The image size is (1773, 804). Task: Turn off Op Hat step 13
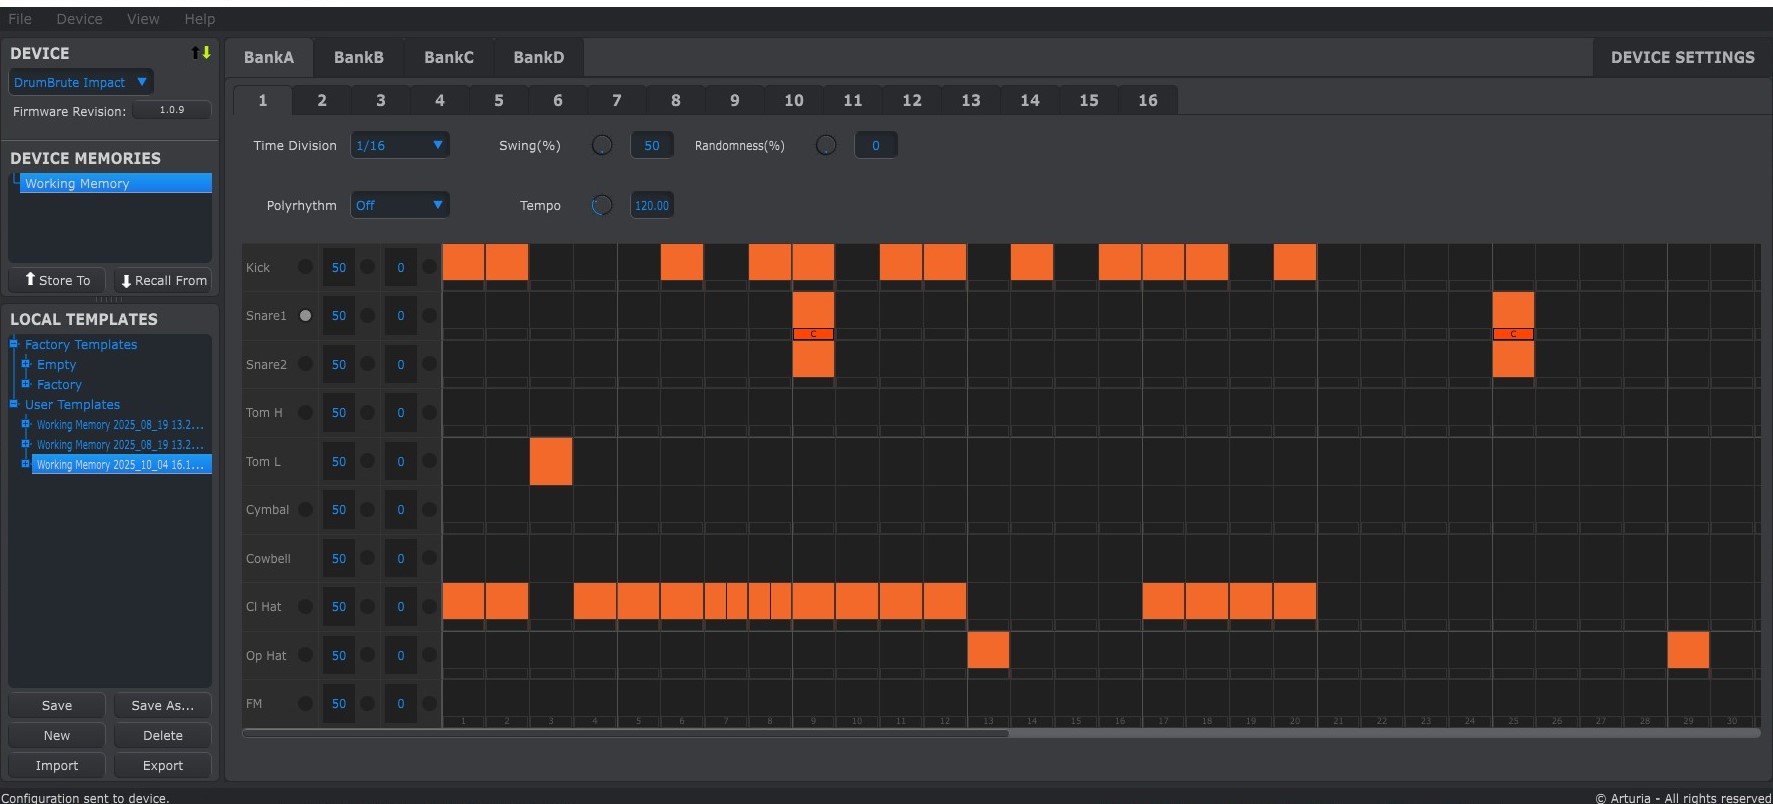tap(988, 650)
